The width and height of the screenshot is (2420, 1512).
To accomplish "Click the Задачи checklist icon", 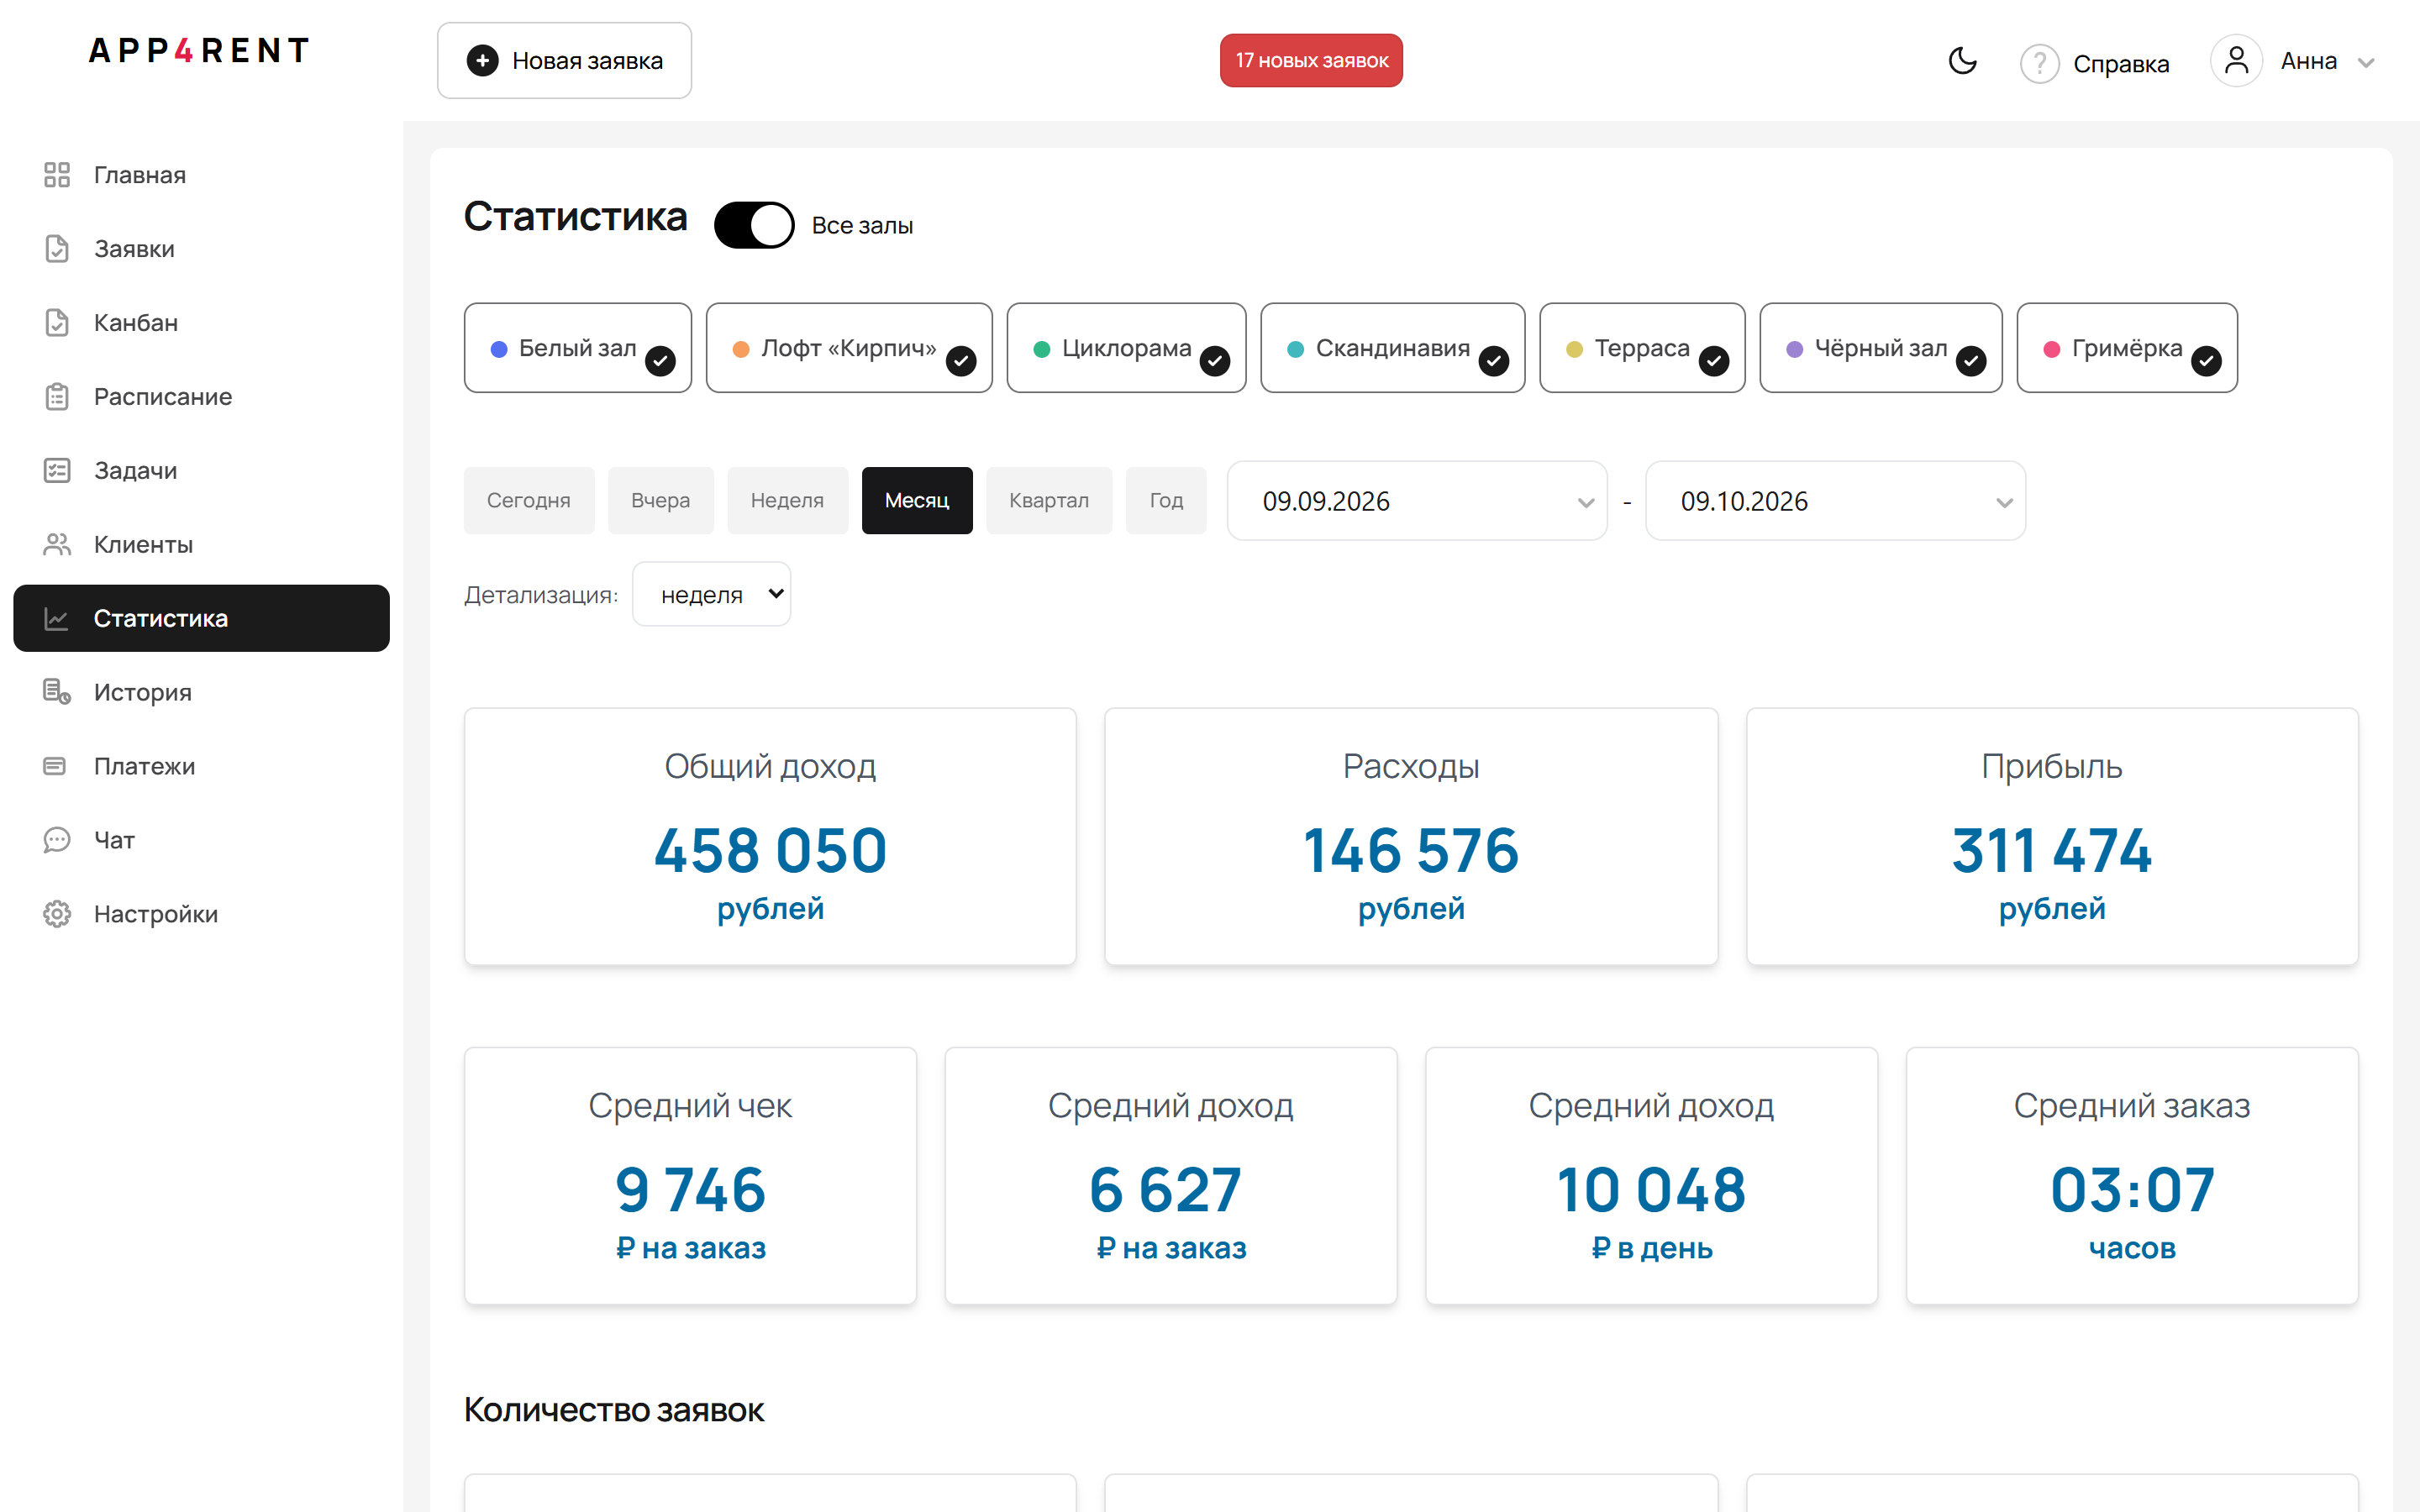I will [x=57, y=471].
